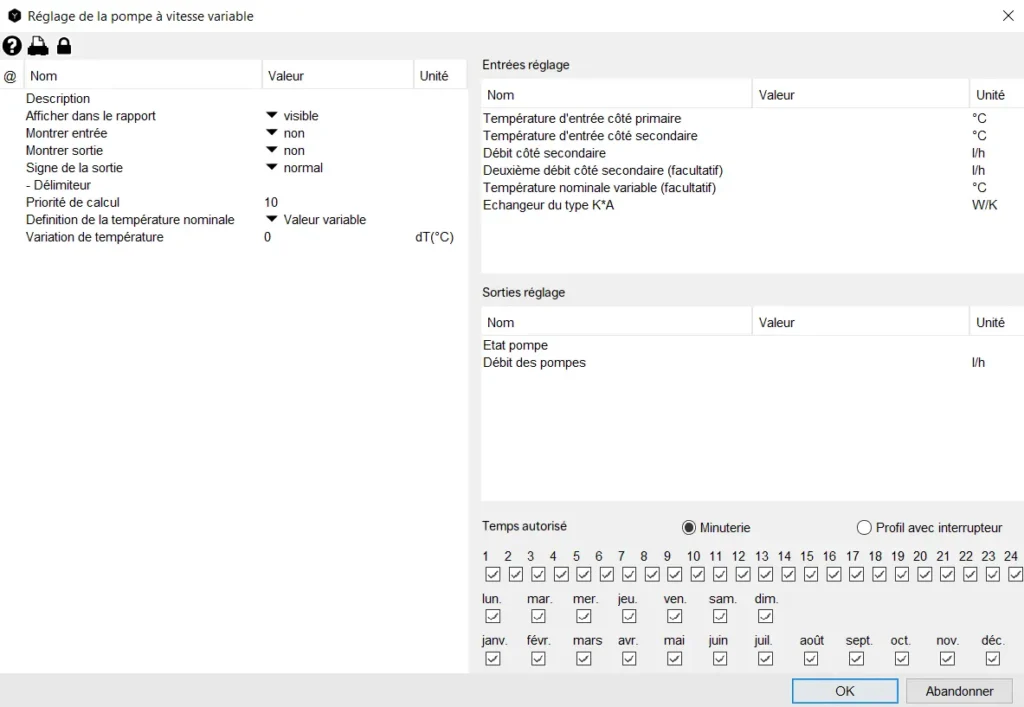
Task: Click the print icon in toolbar
Action: pyautogui.click(x=38, y=46)
